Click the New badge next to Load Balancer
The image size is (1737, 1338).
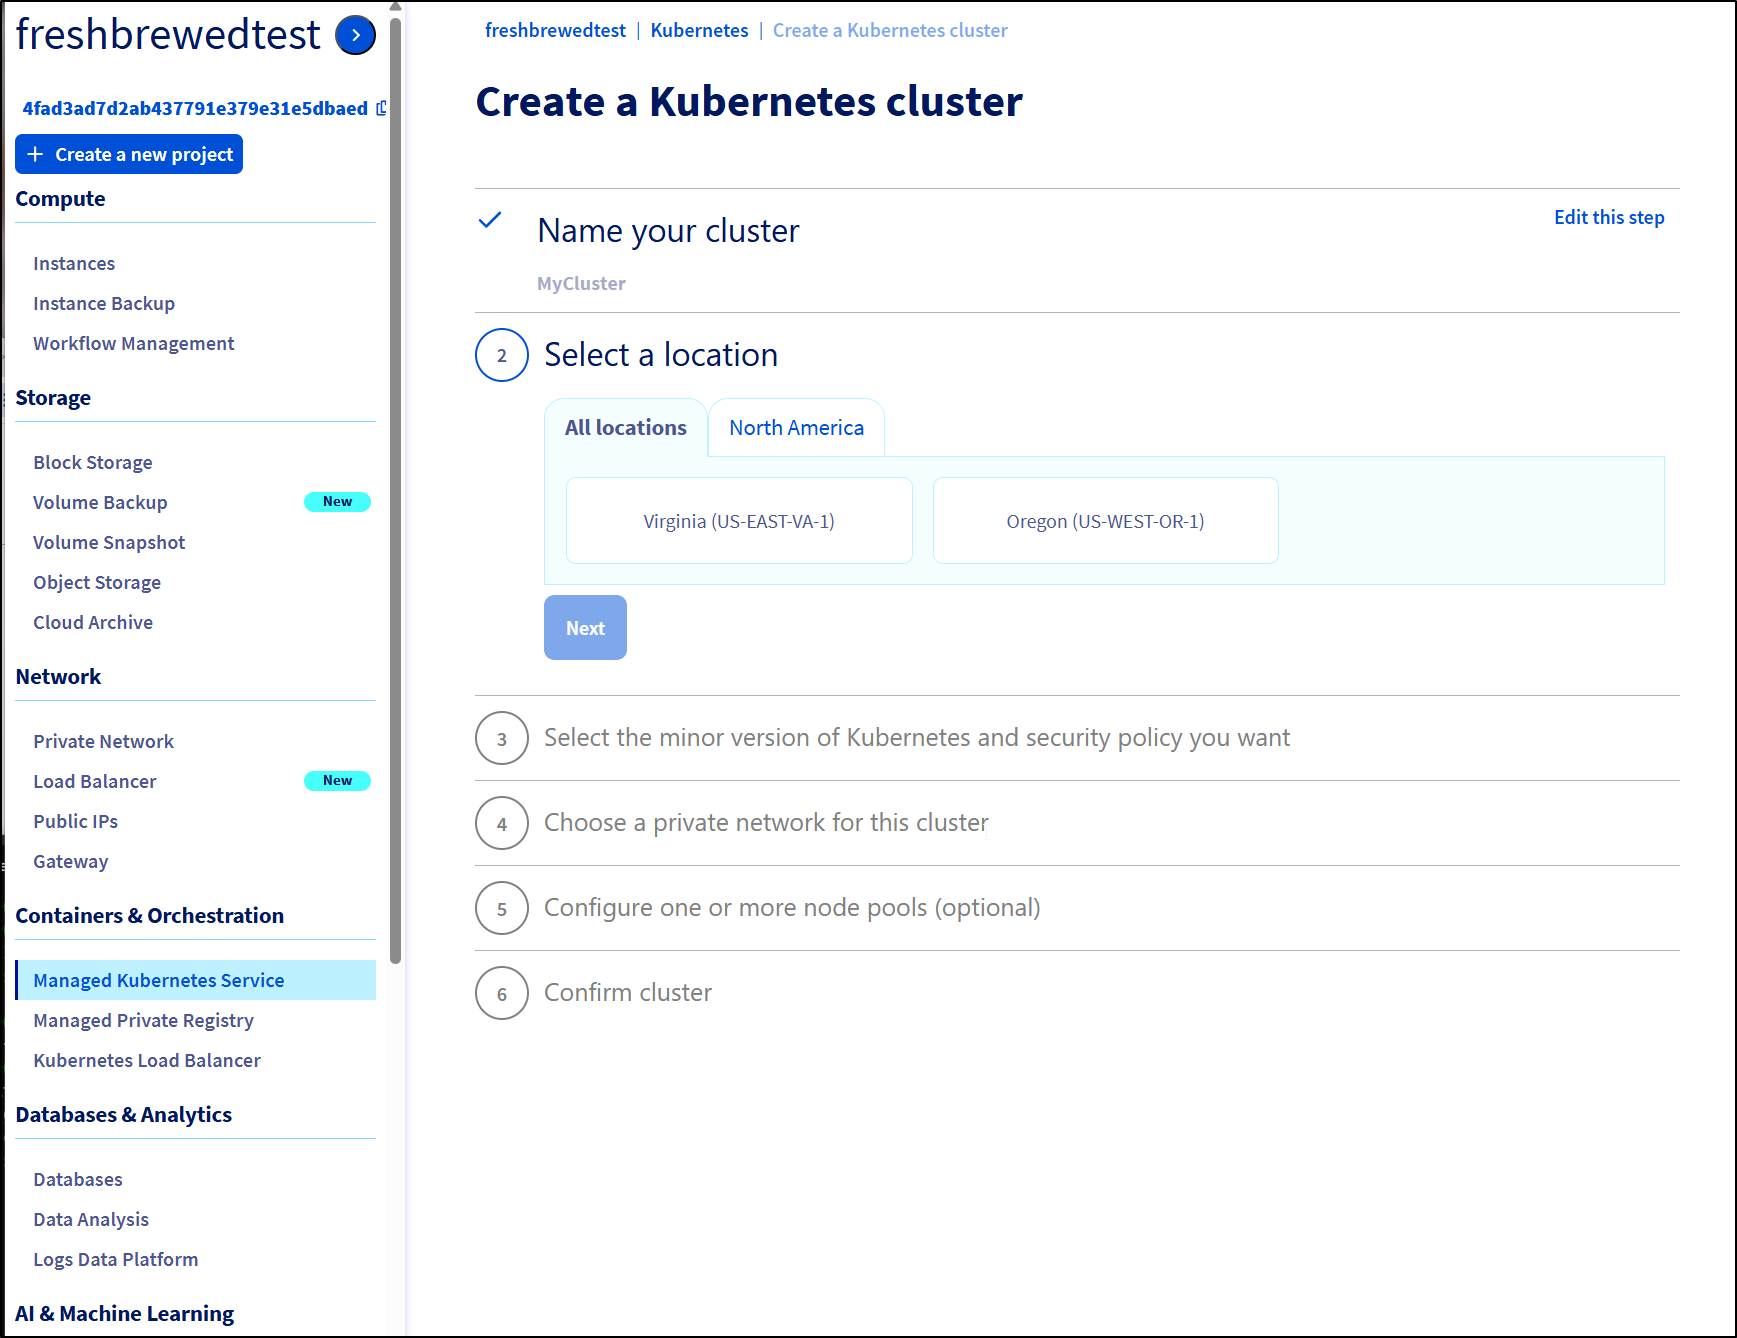point(337,781)
